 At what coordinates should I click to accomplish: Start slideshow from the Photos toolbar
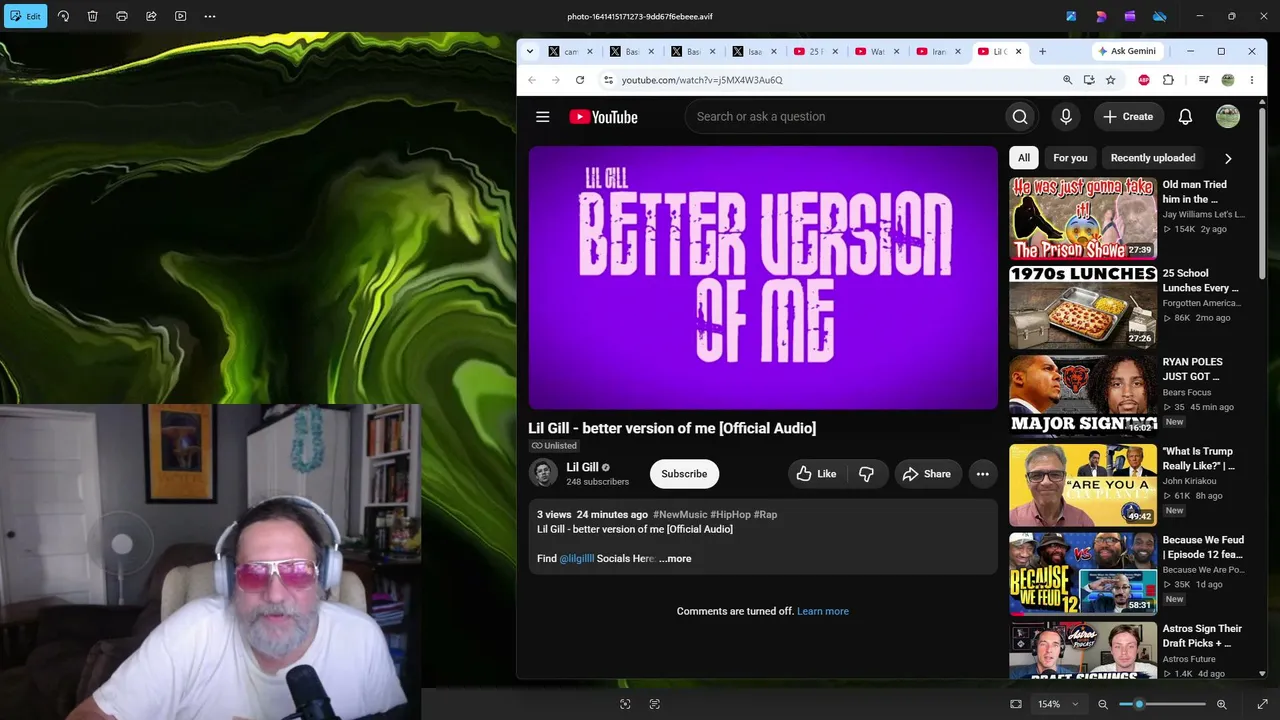click(x=181, y=16)
